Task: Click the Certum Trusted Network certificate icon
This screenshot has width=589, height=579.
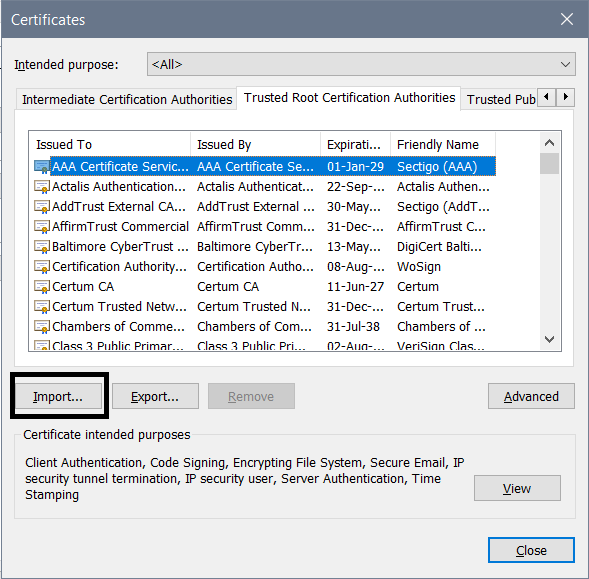Action: [42, 307]
